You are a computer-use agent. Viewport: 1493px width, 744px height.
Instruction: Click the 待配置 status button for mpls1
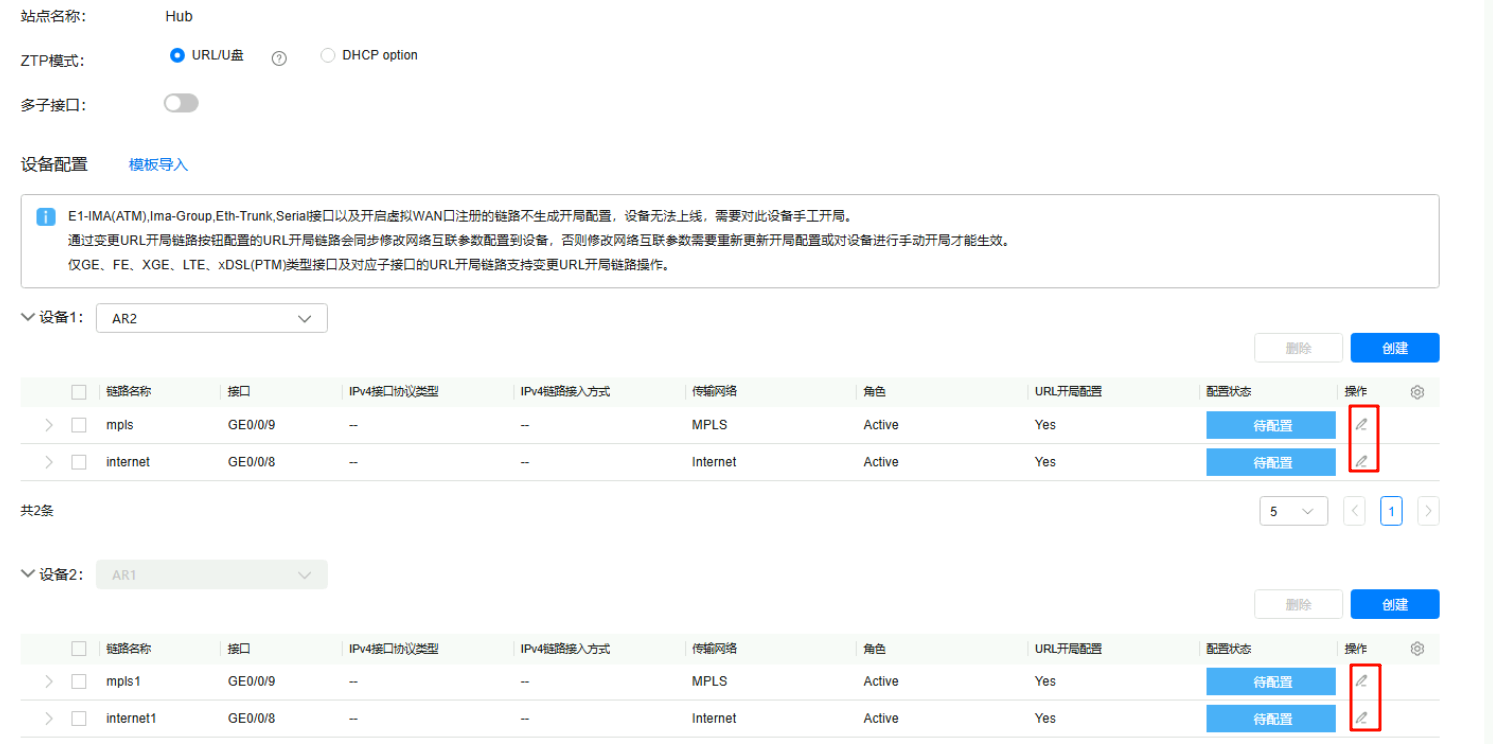(x=1271, y=681)
